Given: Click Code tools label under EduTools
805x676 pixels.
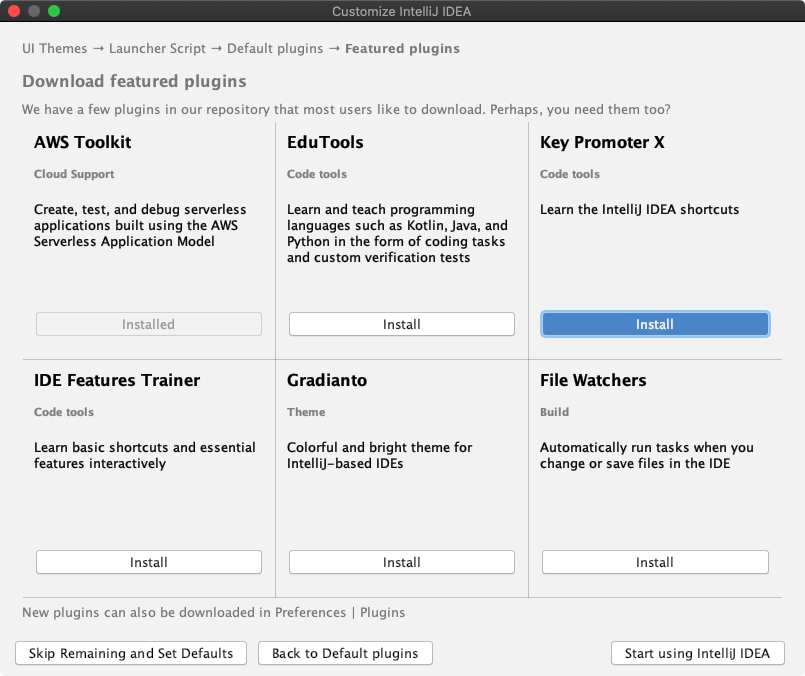Looking at the screenshot, I should [317, 174].
